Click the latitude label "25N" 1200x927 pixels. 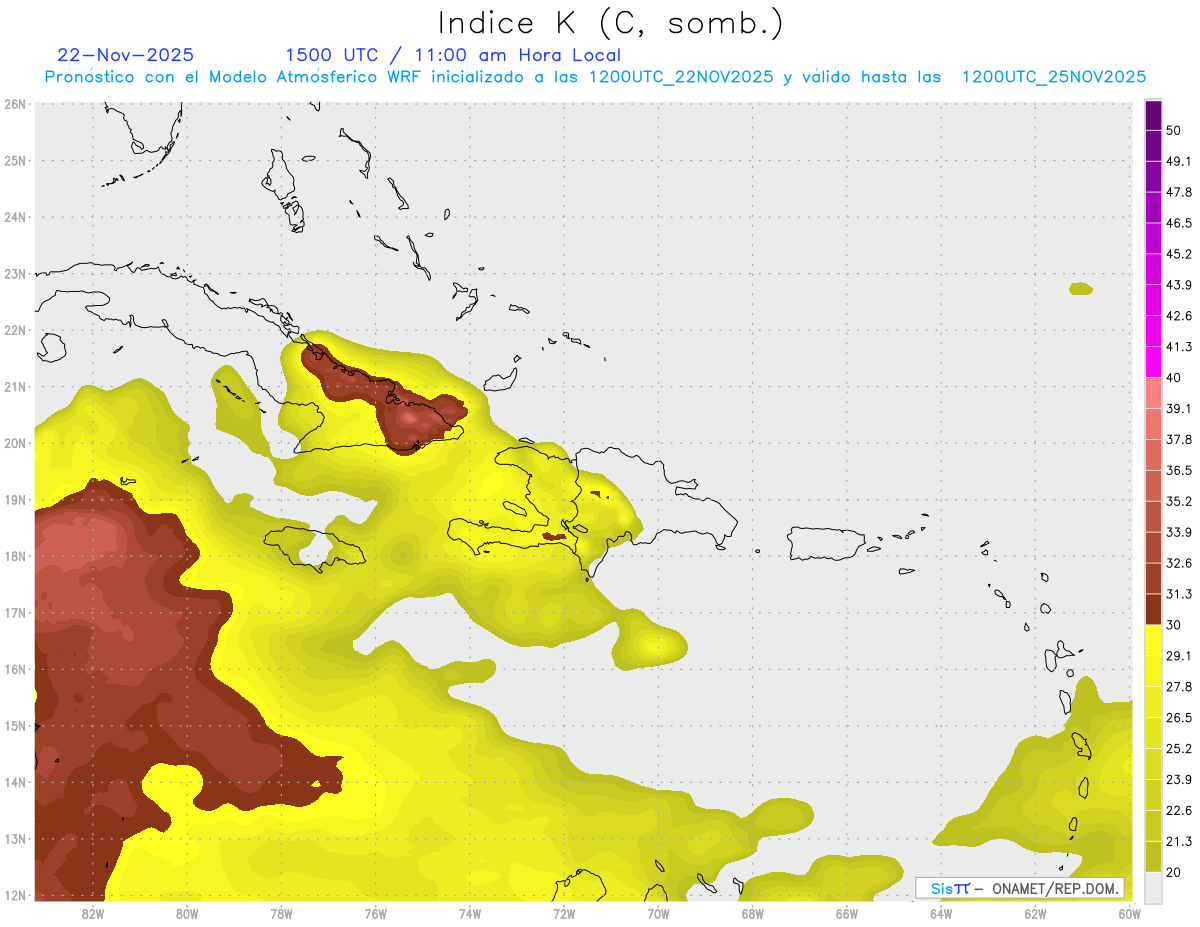(15, 160)
